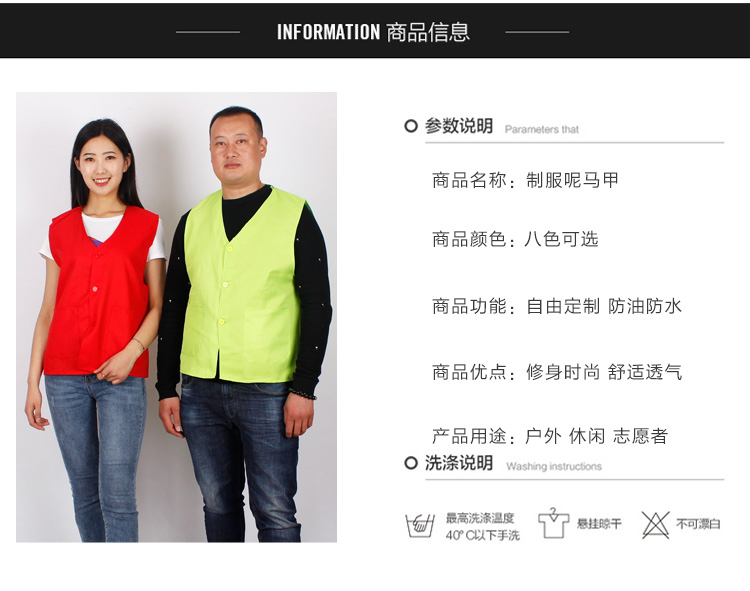This screenshot has height=591, width=750.
Task: Click the hand wash tub icon
Action: click(x=420, y=525)
